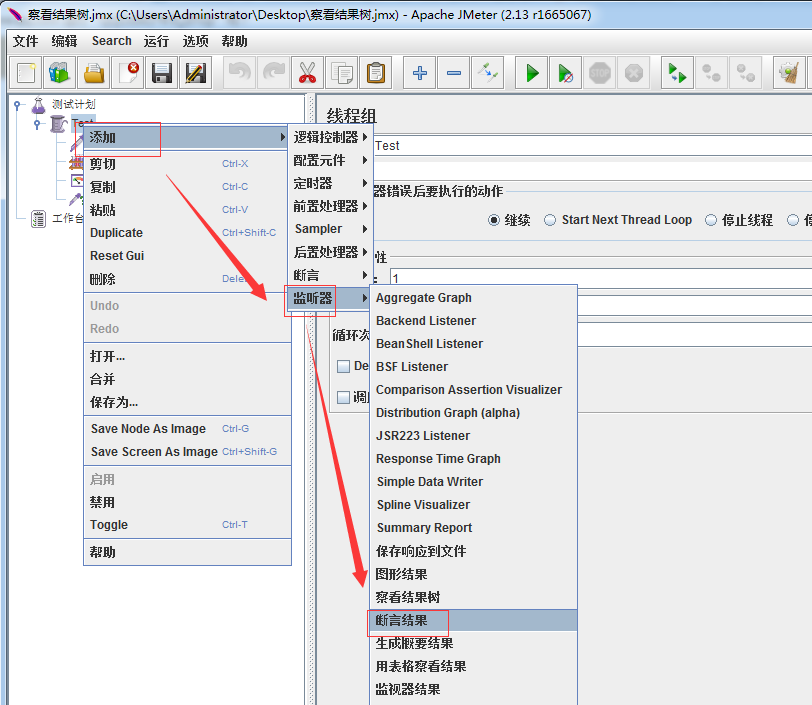Collapse the 测试计划 tree node handle
Image resolution: width=812 pixels, height=705 pixels.
pos(18,105)
